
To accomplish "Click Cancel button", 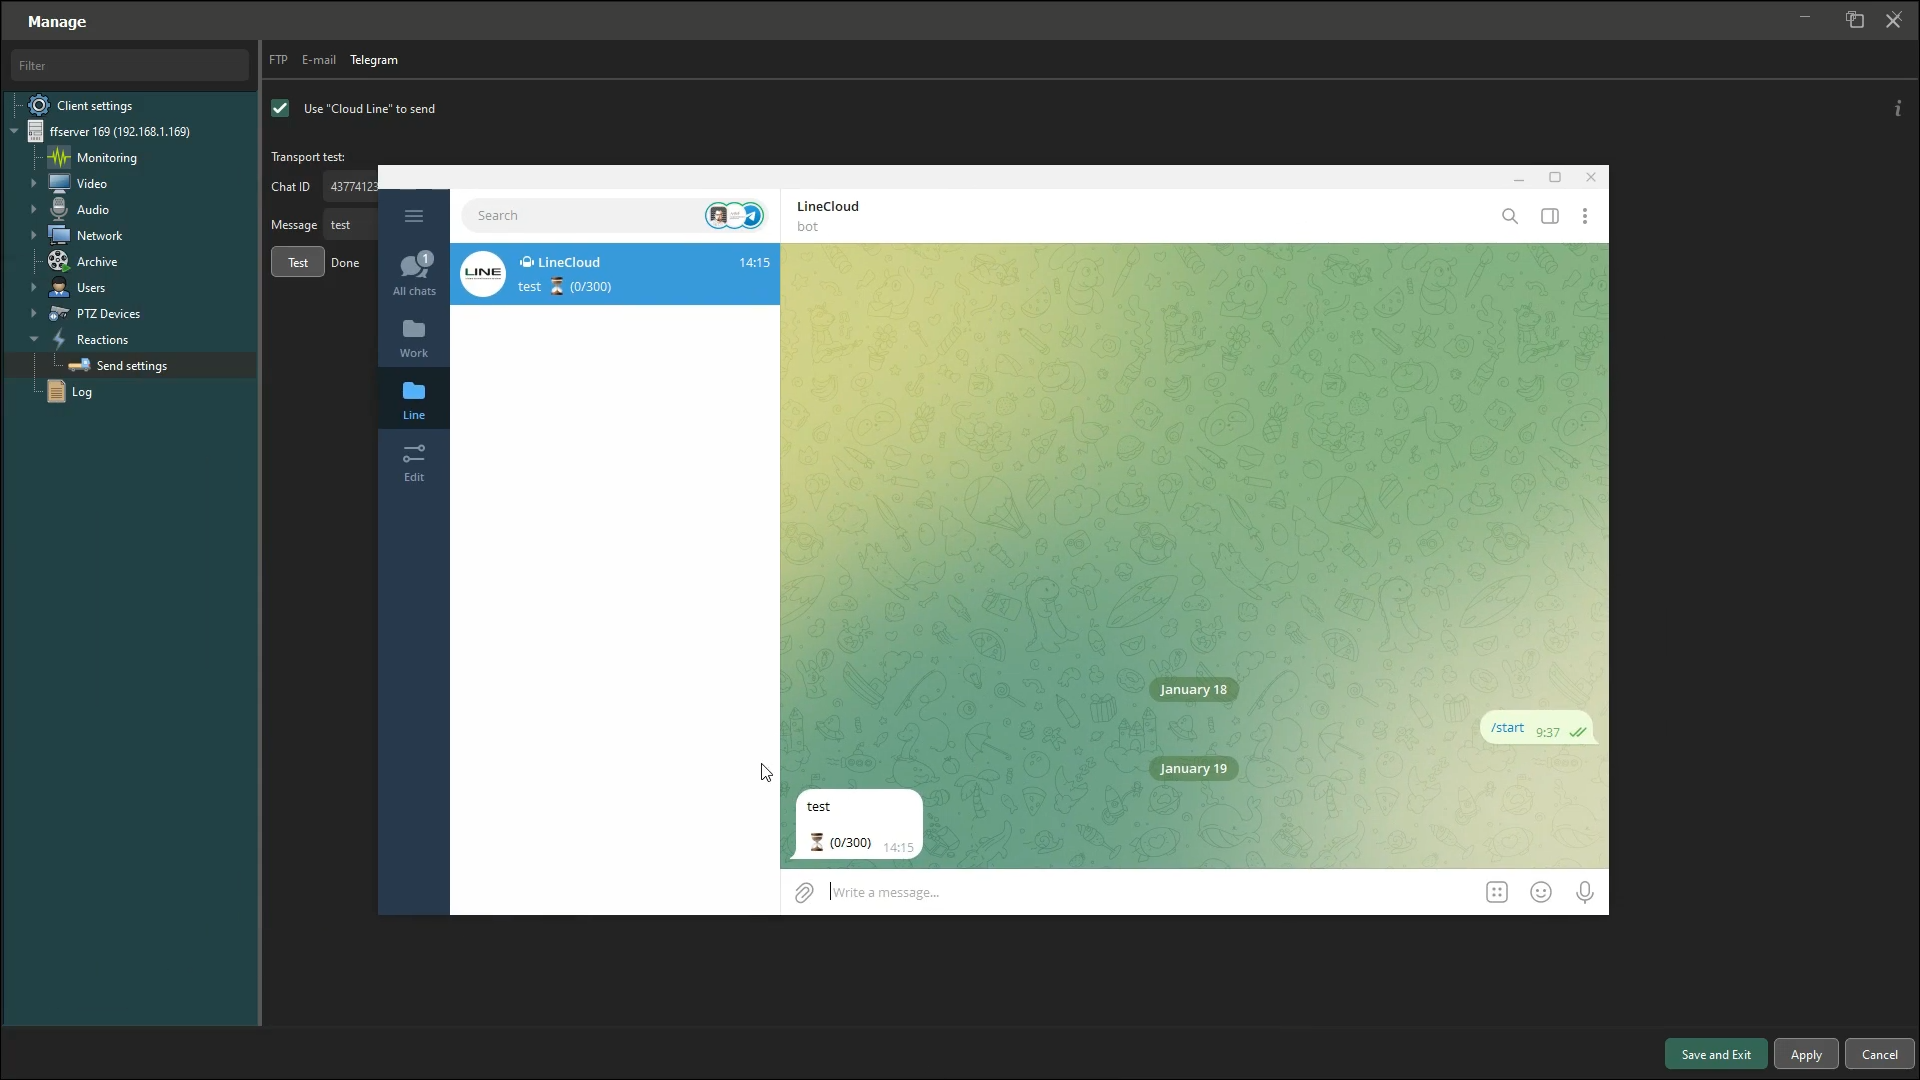I will (1880, 1054).
